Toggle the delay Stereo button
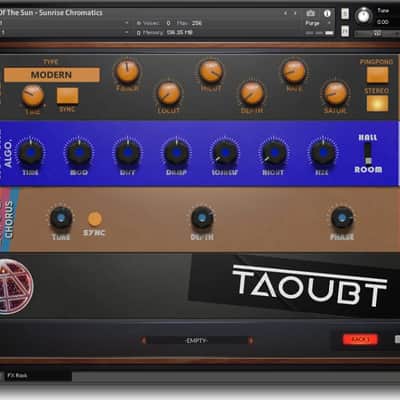Screen dimensions: 400x400 pyautogui.click(x=377, y=103)
